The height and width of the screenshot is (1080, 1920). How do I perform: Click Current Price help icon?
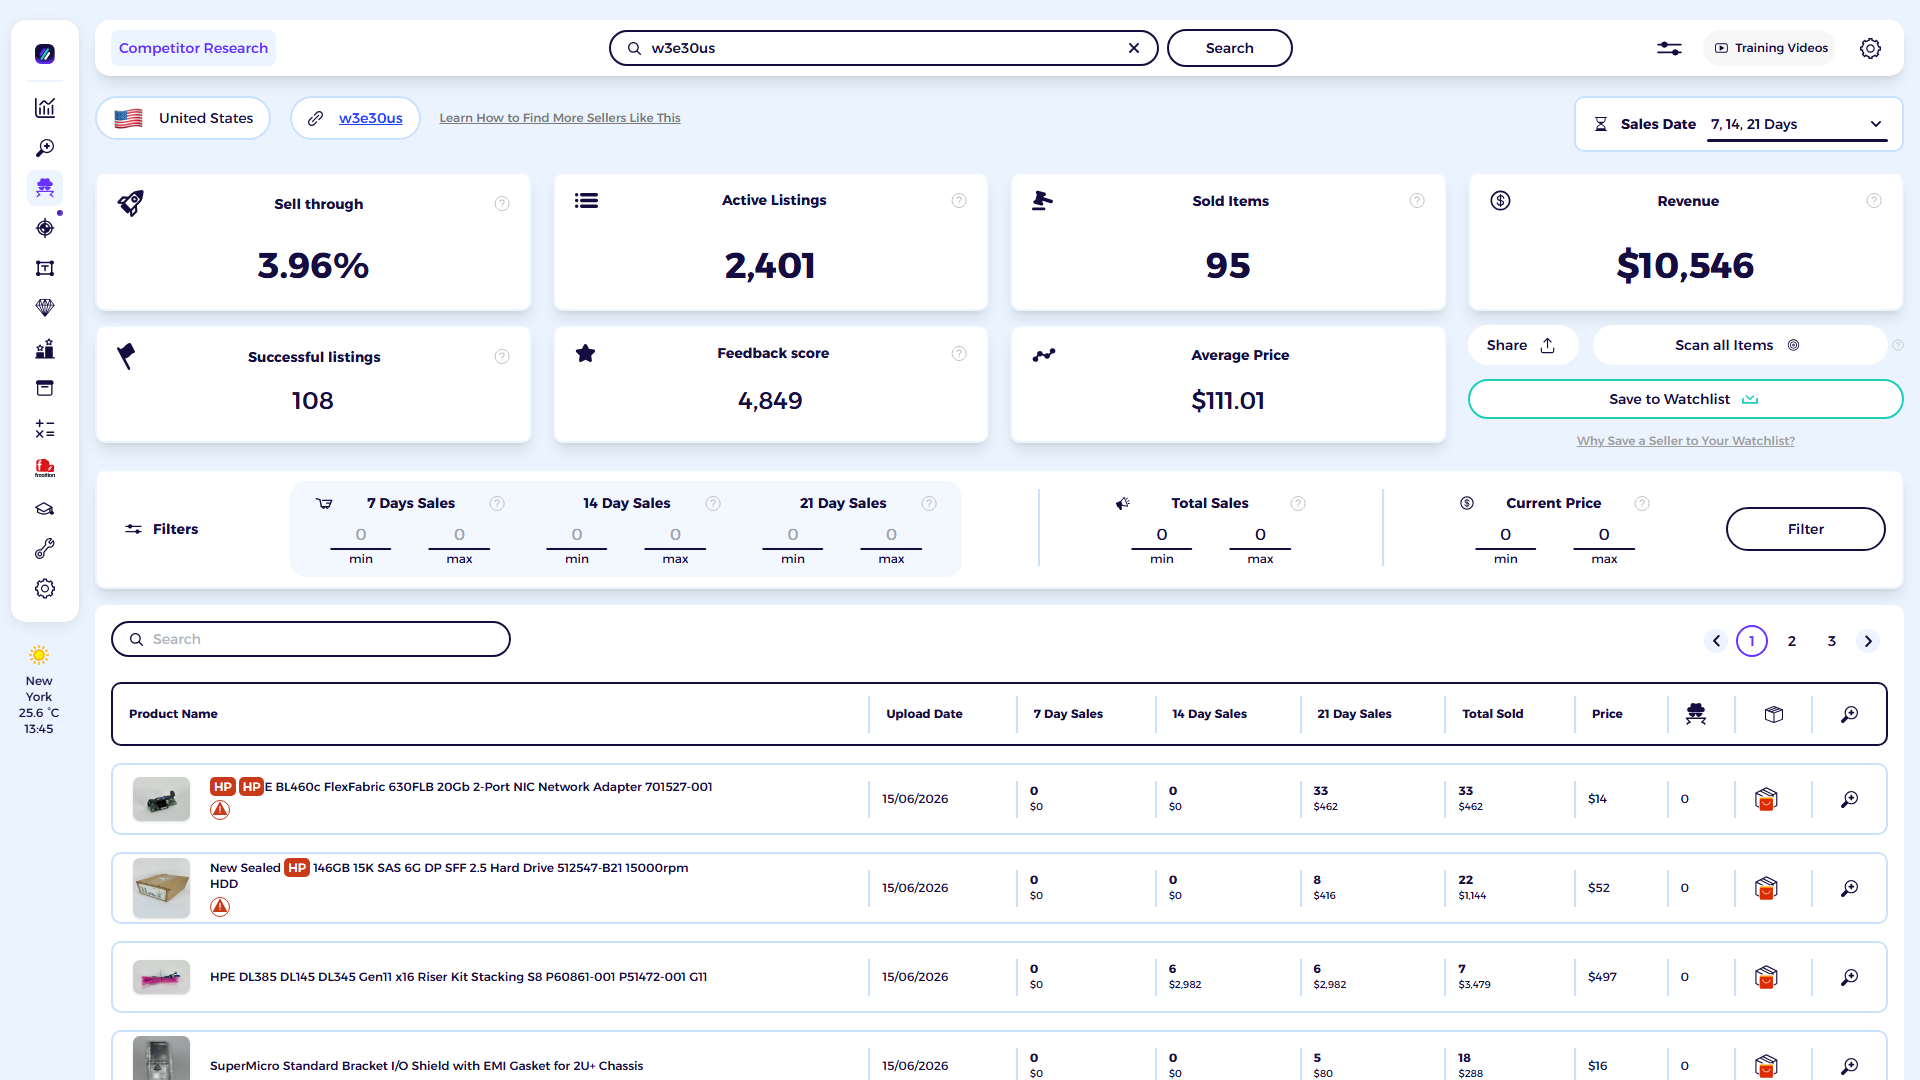point(1642,503)
